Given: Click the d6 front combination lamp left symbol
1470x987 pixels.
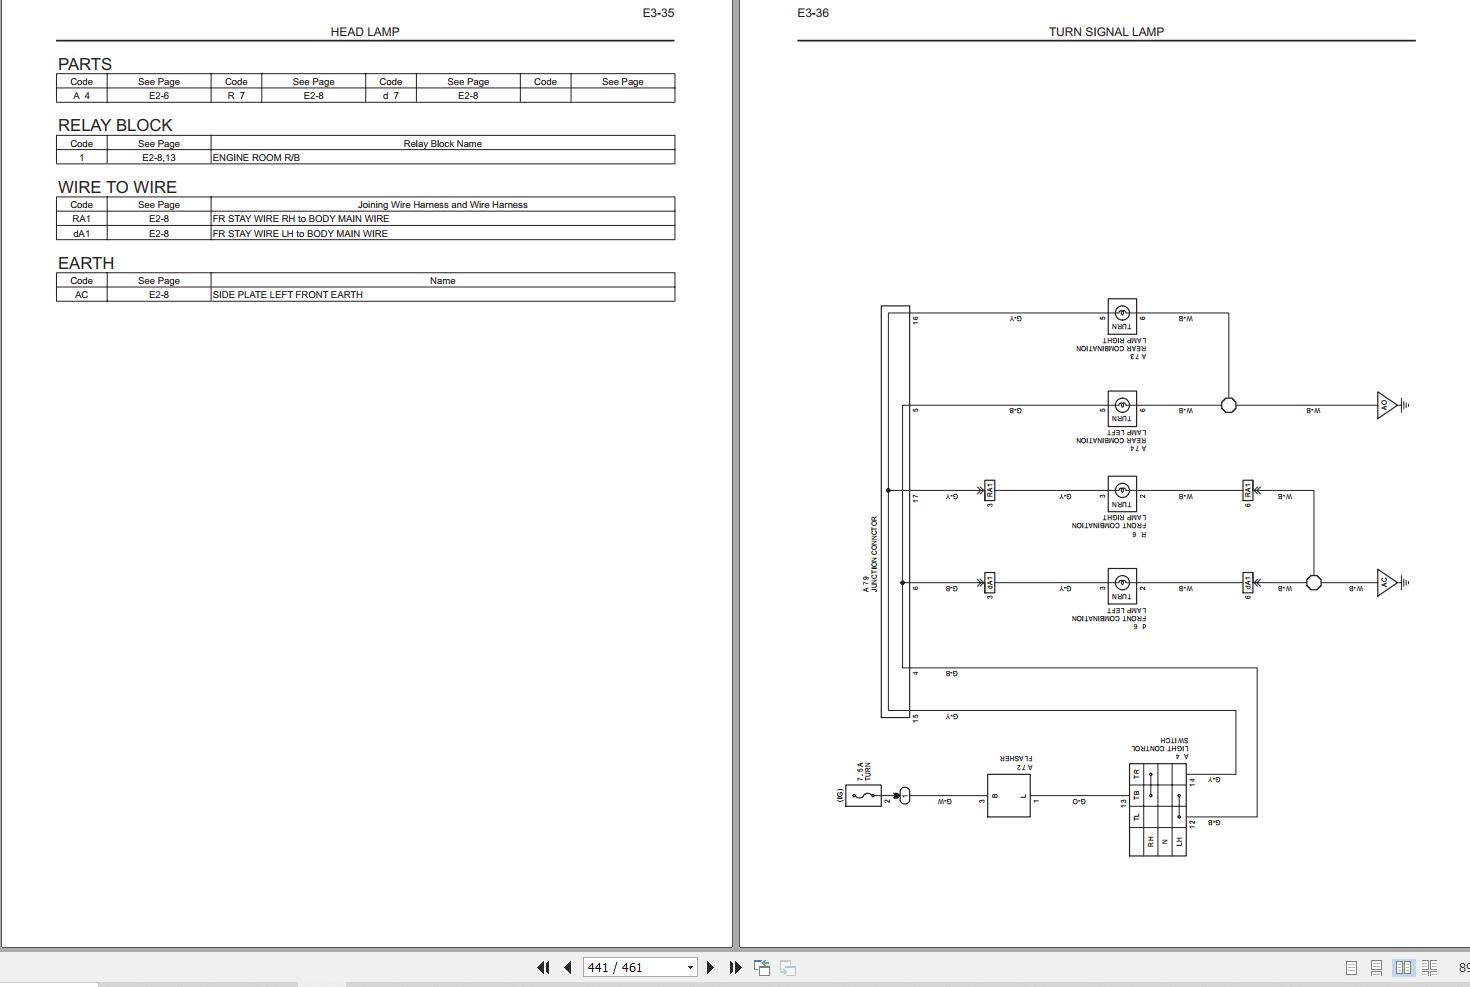Looking at the screenshot, I should [x=1122, y=585].
